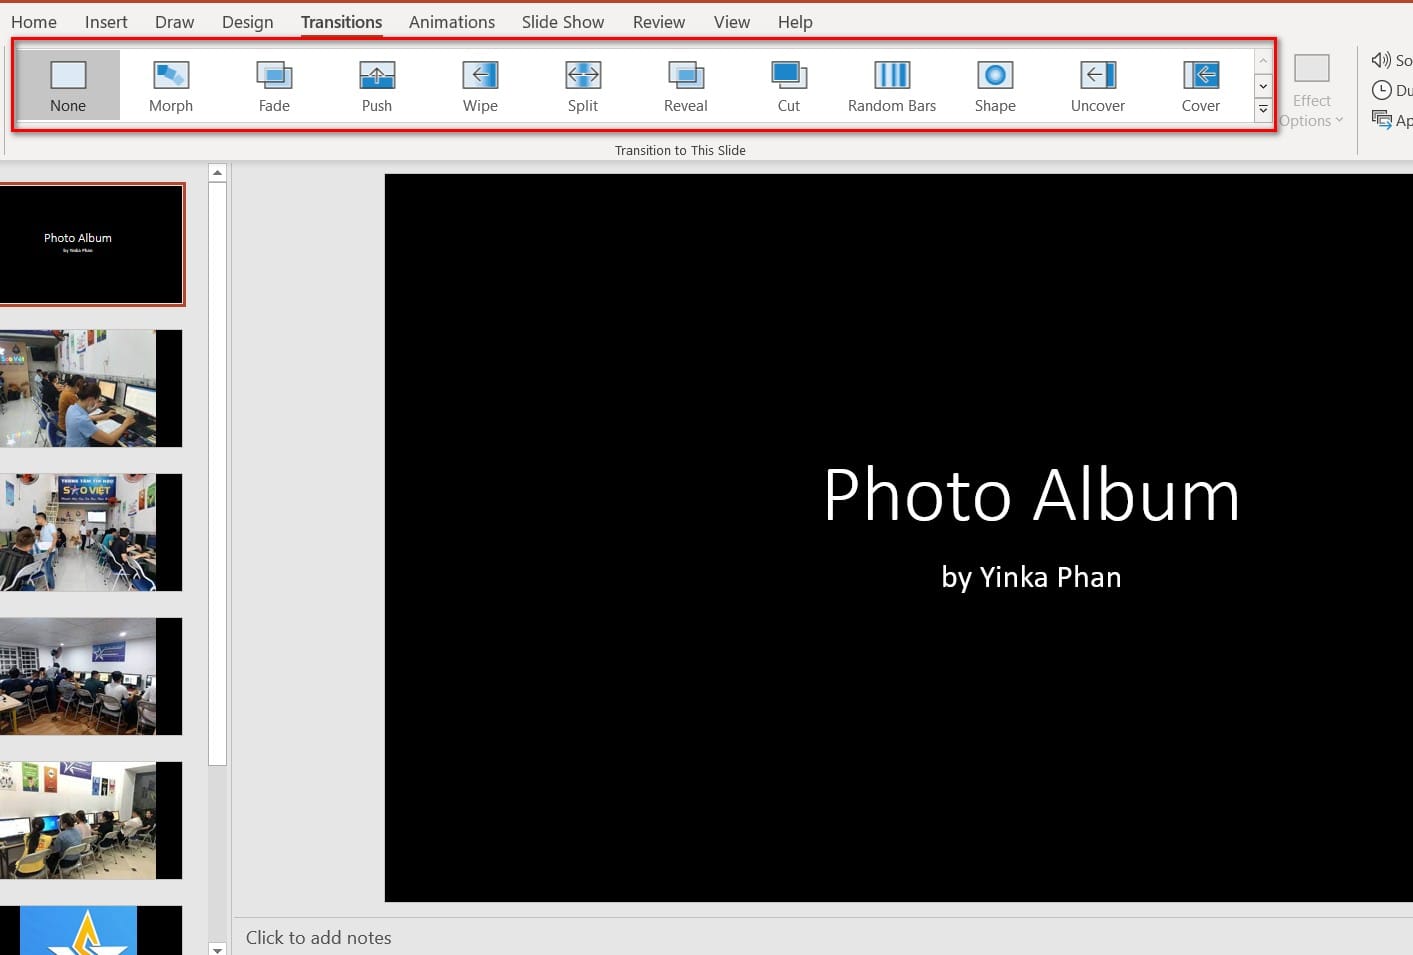Open the Transitions tab
The height and width of the screenshot is (955, 1413).
342,22
